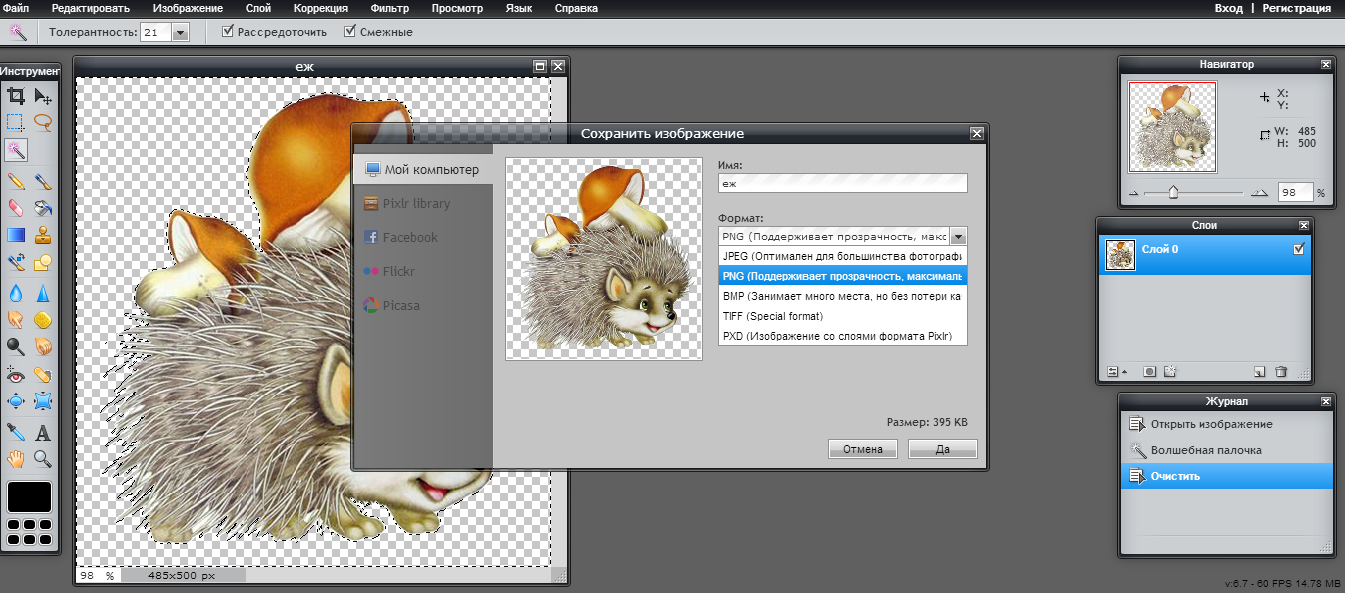Pick the Sponge tool
The width and height of the screenshot is (1345, 593).
(x=43, y=320)
